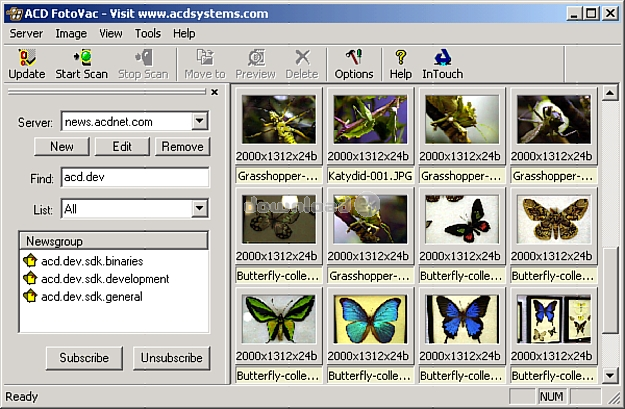Open the Preview toolbar icon
The width and height of the screenshot is (625, 409).
point(256,64)
